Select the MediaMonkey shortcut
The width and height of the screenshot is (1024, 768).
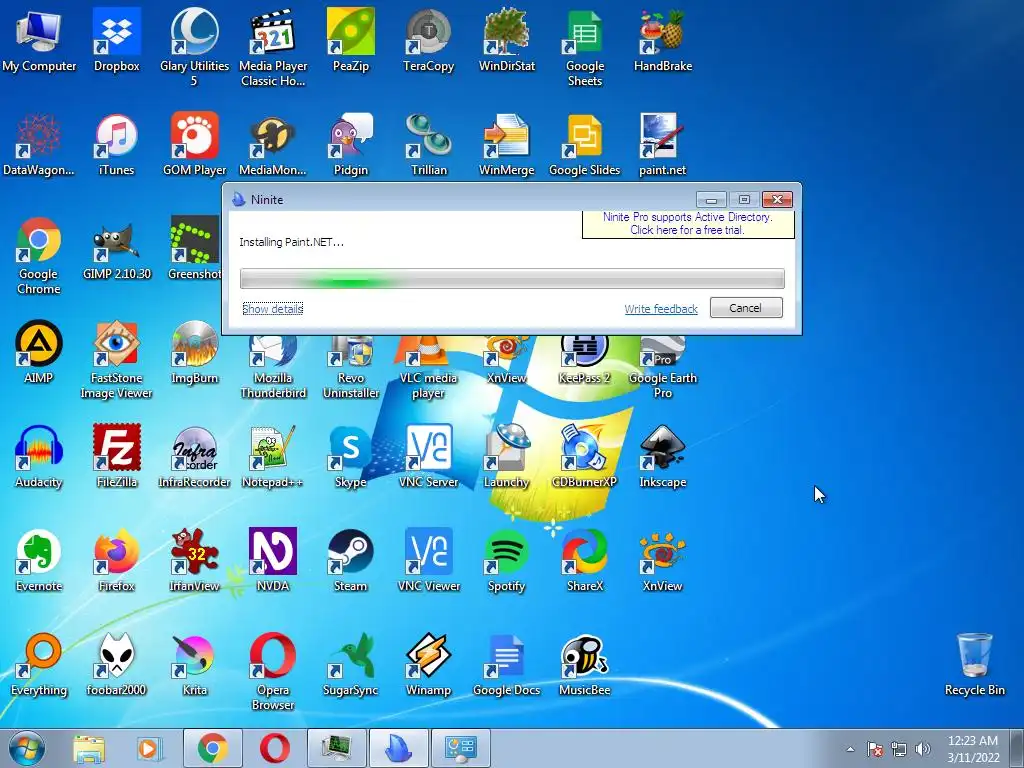272,144
